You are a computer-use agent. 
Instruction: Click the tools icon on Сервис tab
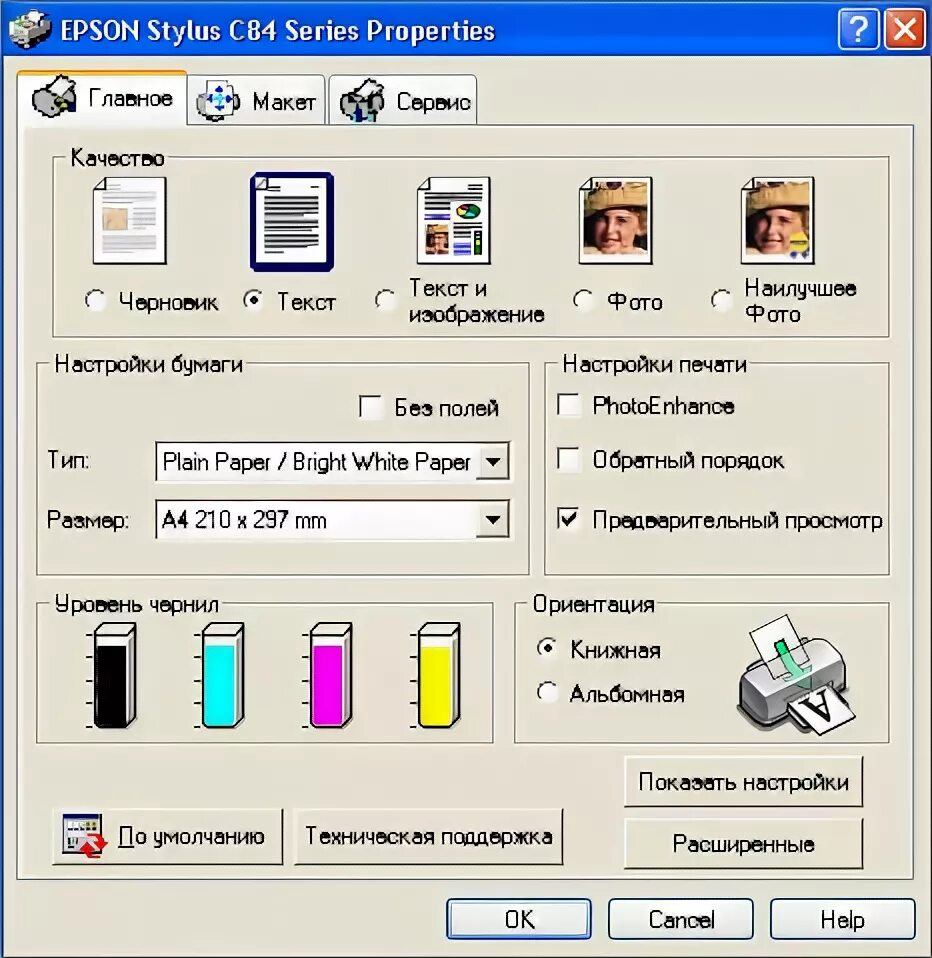point(362,100)
